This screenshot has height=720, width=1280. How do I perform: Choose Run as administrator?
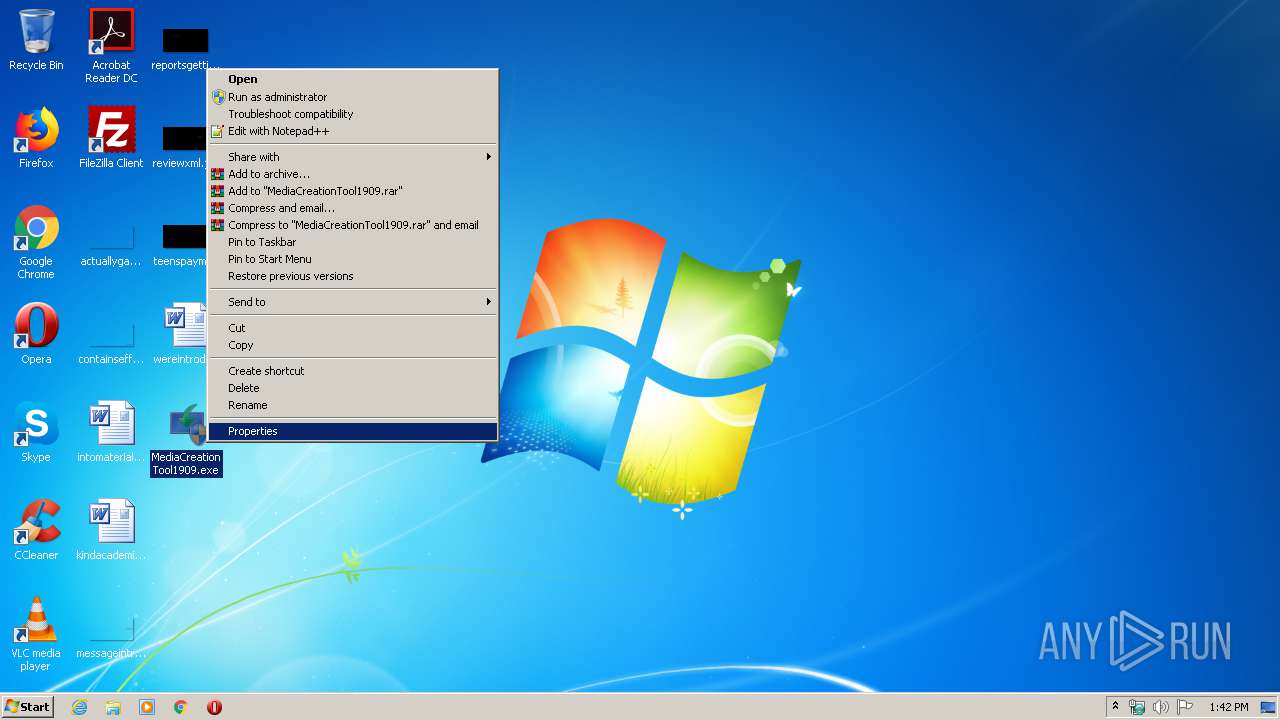[x=352, y=97]
